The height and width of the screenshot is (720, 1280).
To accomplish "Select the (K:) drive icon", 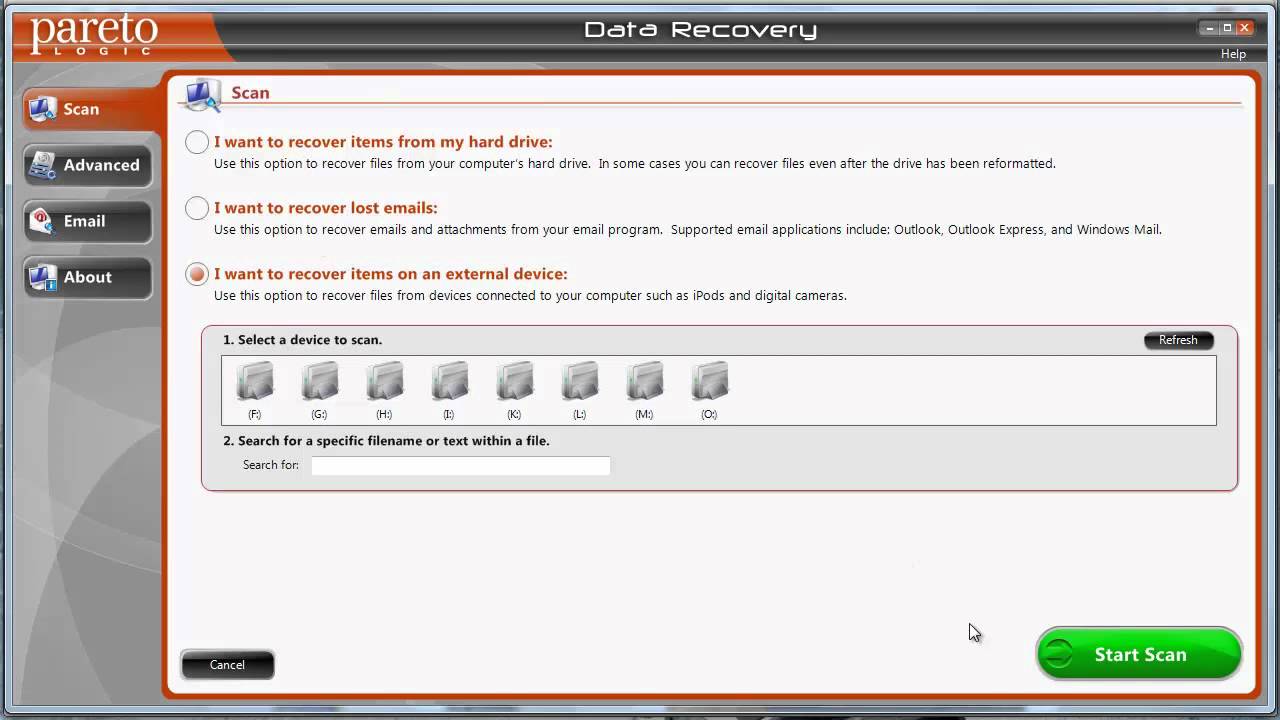I will click(x=514, y=390).
